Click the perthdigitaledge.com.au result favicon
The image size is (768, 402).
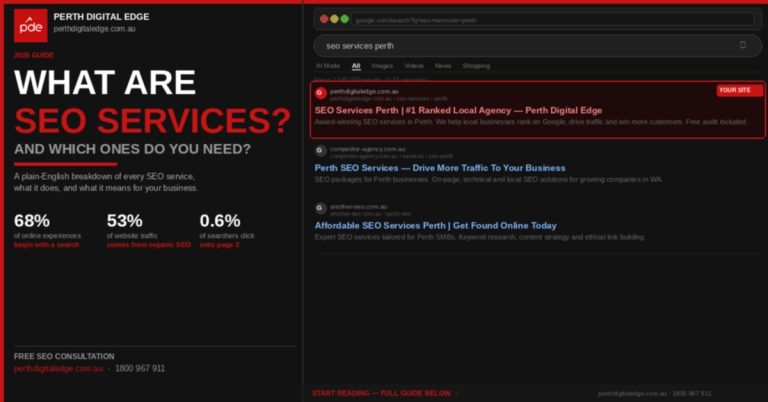(x=320, y=93)
